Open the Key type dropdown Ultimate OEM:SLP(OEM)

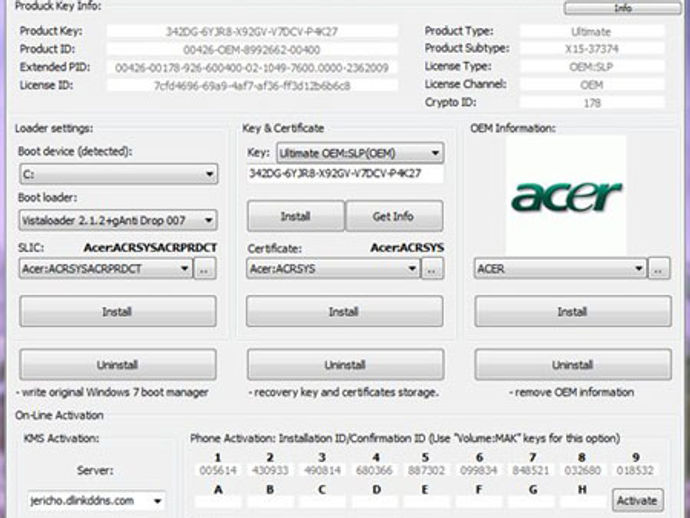pyautogui.click(x=360, y=153)
